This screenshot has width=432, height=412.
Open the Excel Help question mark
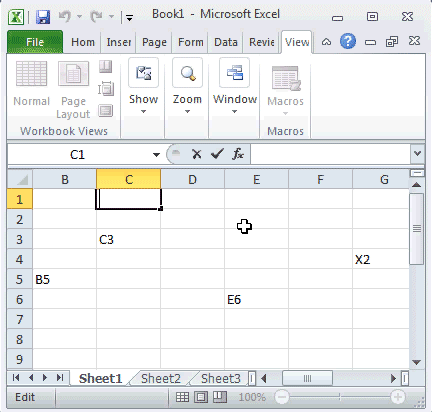(x=348, y=42)
